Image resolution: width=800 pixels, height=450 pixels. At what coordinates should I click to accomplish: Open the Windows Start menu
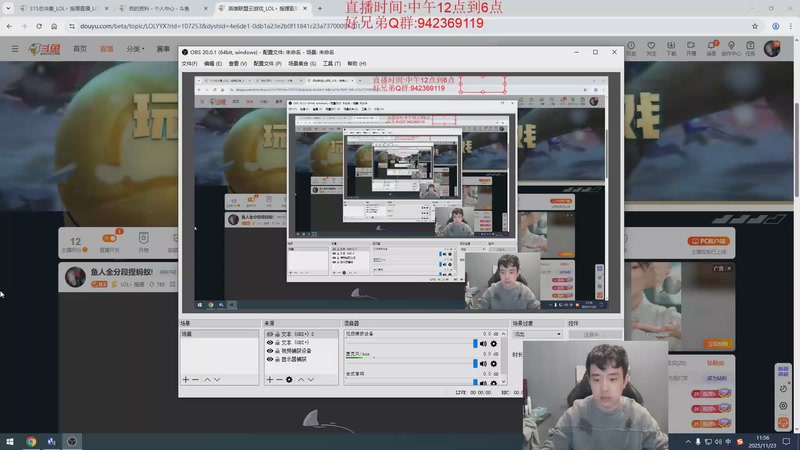[x=10, y=442]
